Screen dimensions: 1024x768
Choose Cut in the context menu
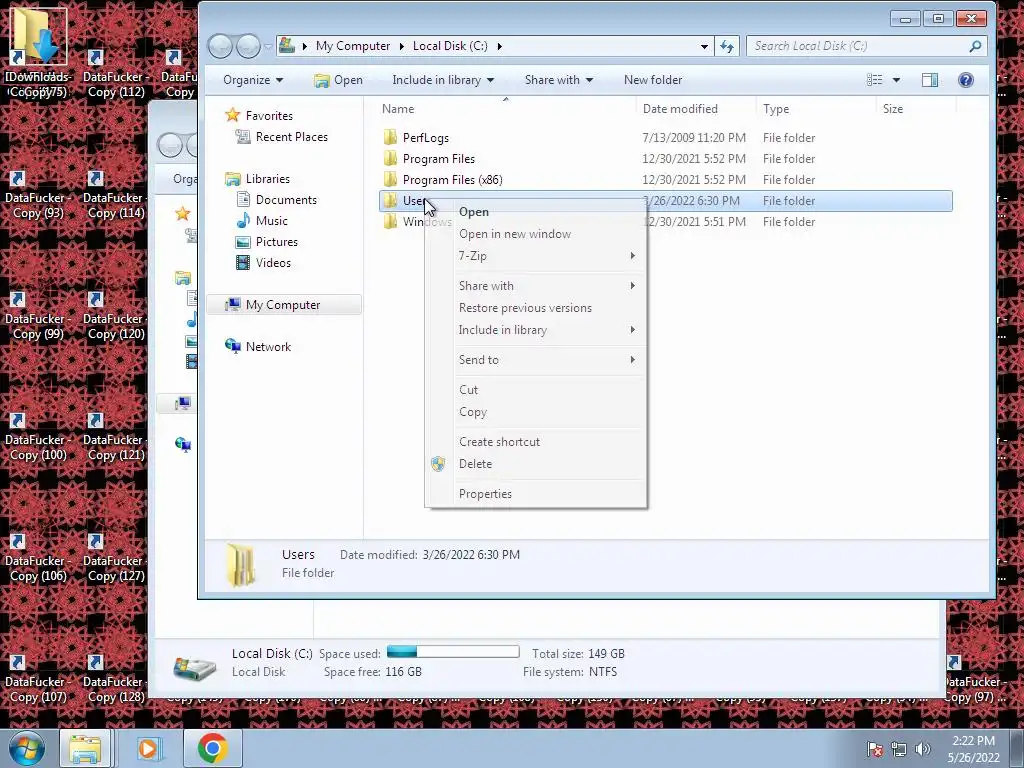[x=468, y=389]
